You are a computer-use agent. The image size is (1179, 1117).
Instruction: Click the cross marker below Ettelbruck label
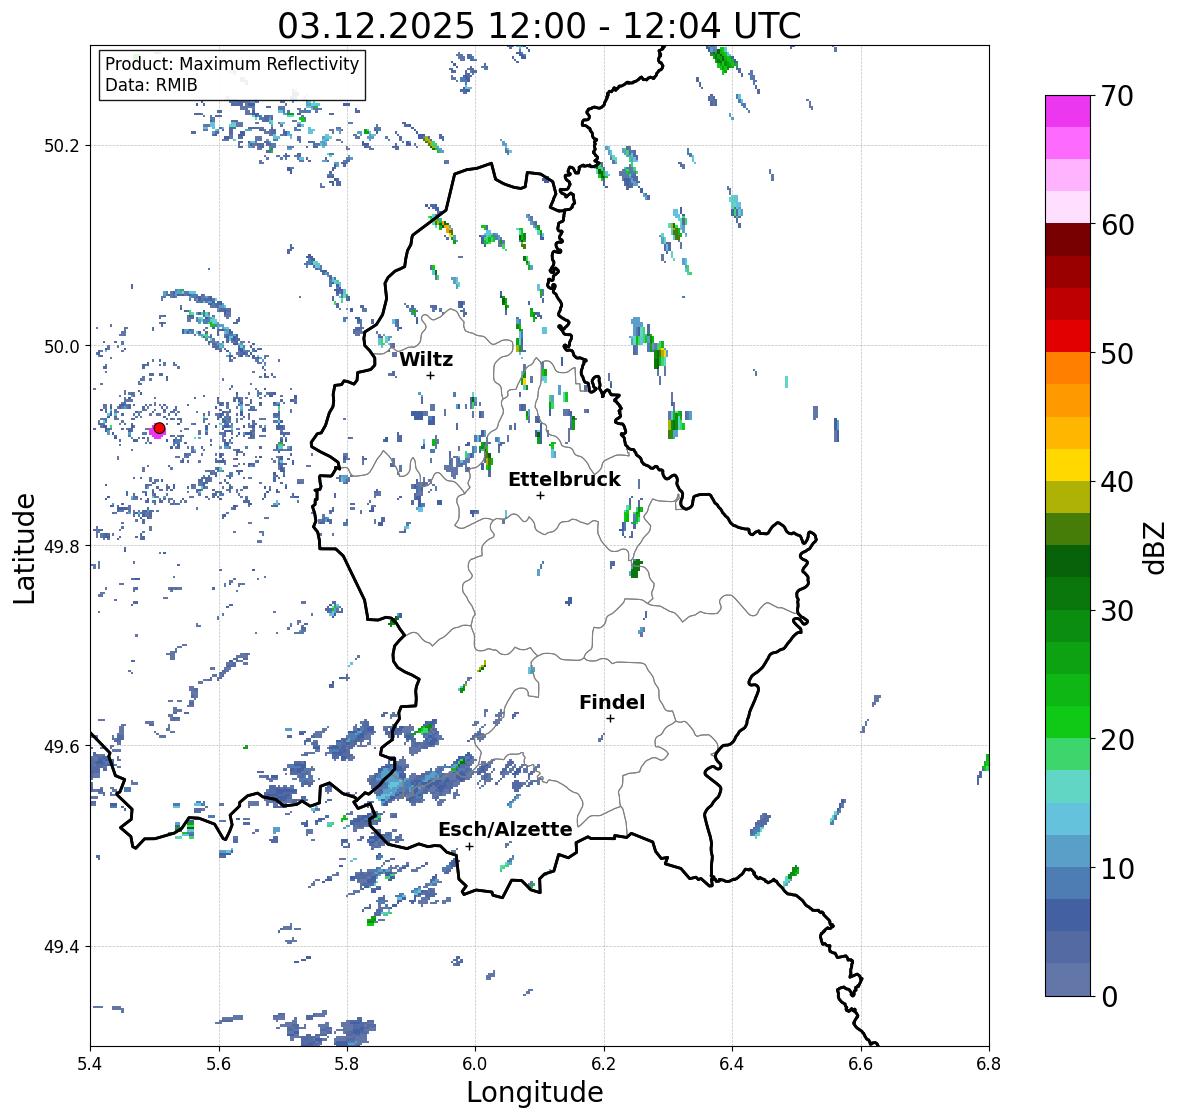click(540, 495)
